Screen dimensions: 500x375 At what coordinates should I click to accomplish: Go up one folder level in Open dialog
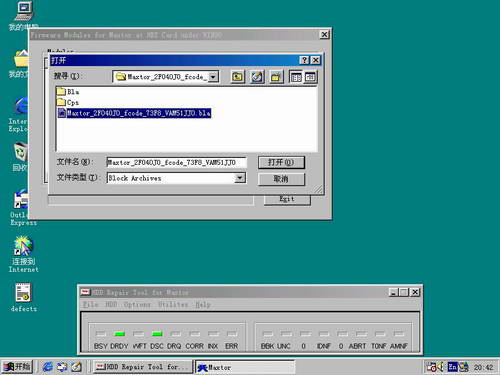click(x=237, y=77)
